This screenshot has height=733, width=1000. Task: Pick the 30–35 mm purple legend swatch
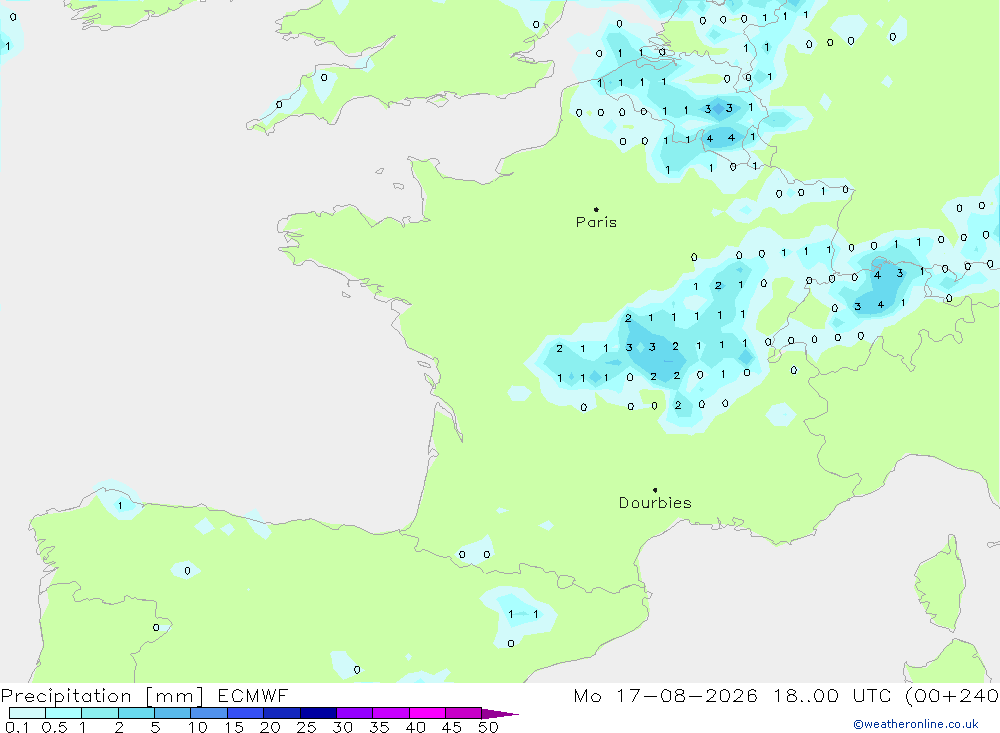click(355, 713)
